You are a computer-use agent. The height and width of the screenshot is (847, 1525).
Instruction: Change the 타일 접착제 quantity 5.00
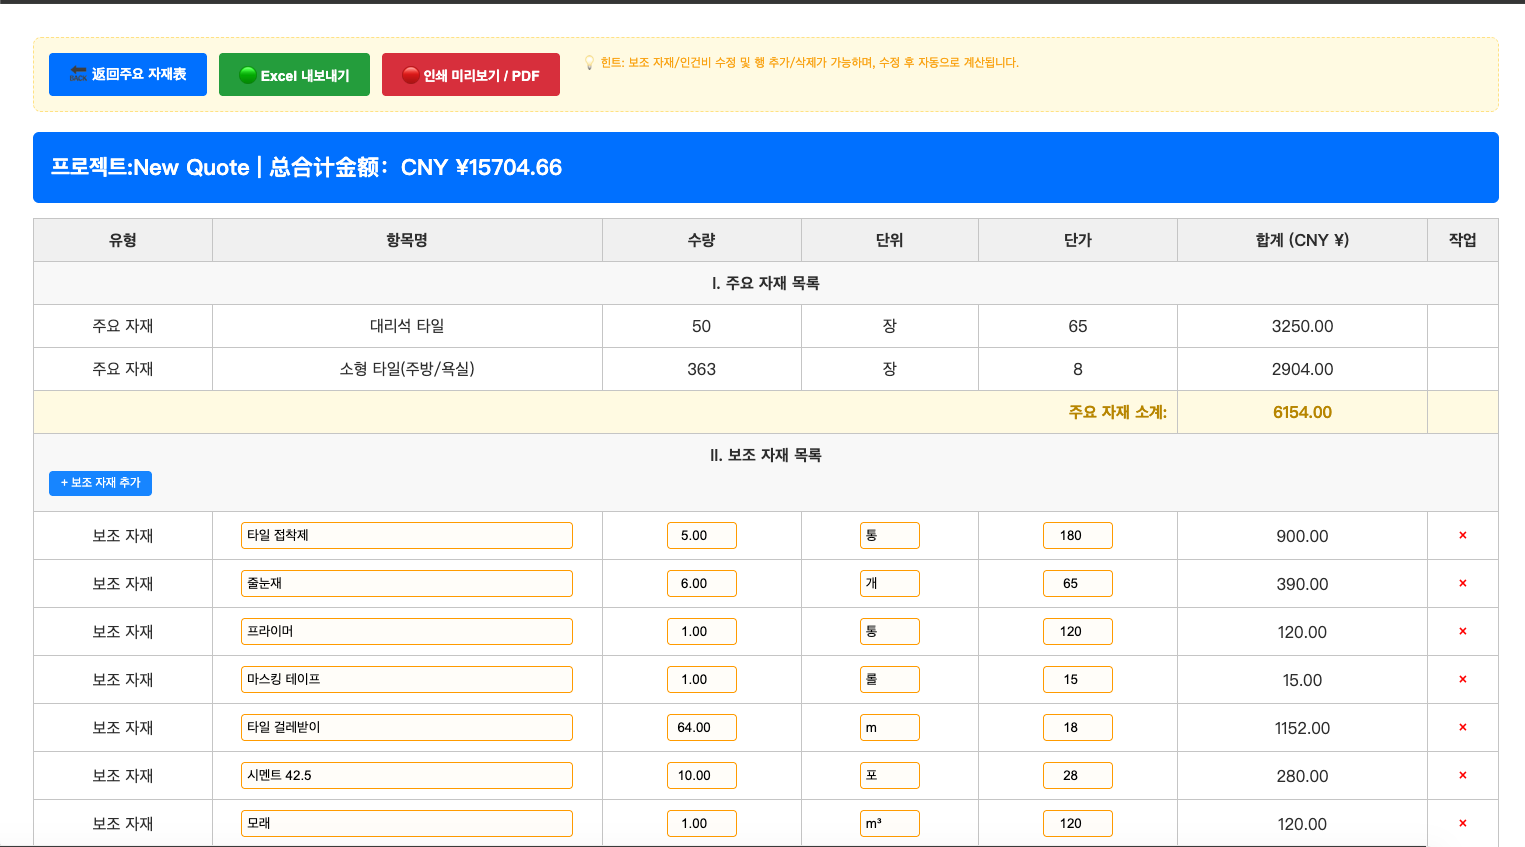pyautogui.click(x=702, y=535)
